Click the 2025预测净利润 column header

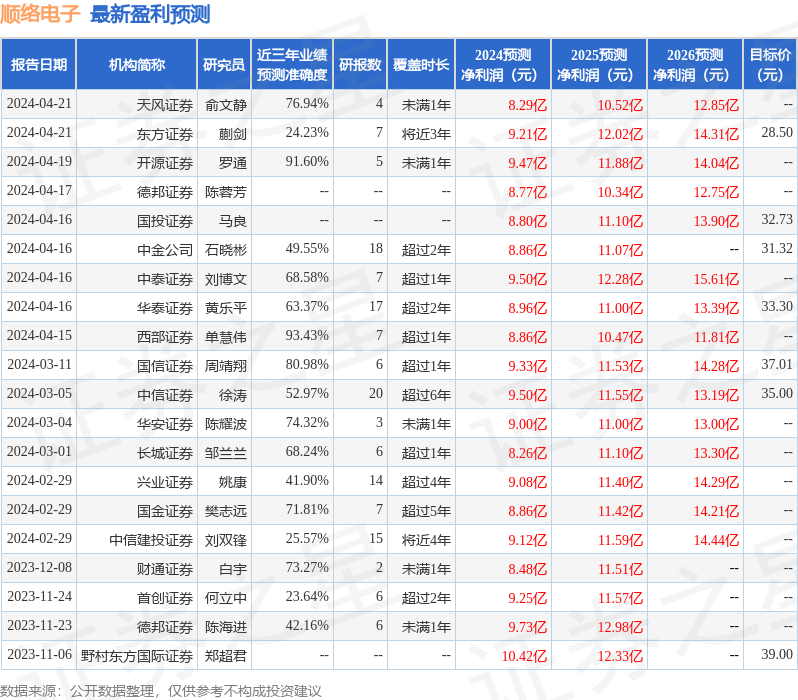point(599,65)
